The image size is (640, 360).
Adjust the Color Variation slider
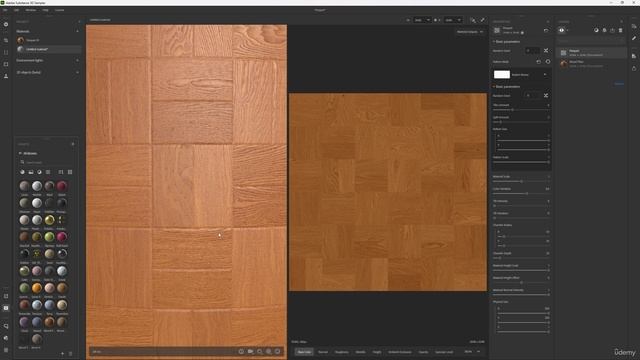coord(521,193)
